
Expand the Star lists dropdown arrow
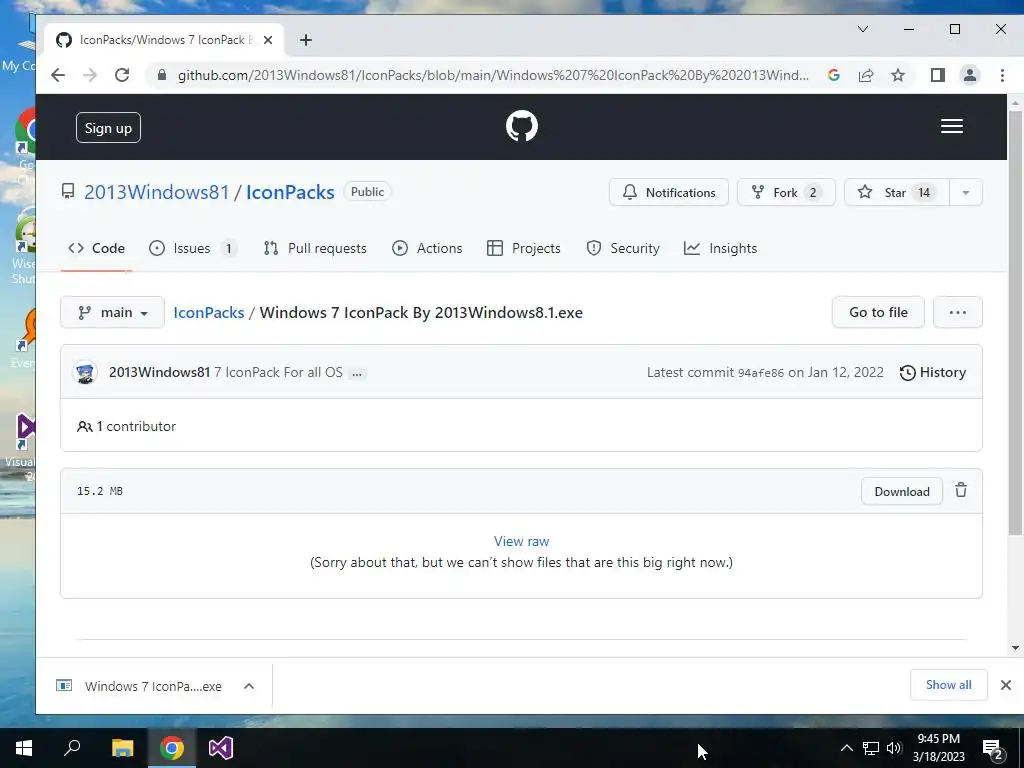tap(966, 192)
